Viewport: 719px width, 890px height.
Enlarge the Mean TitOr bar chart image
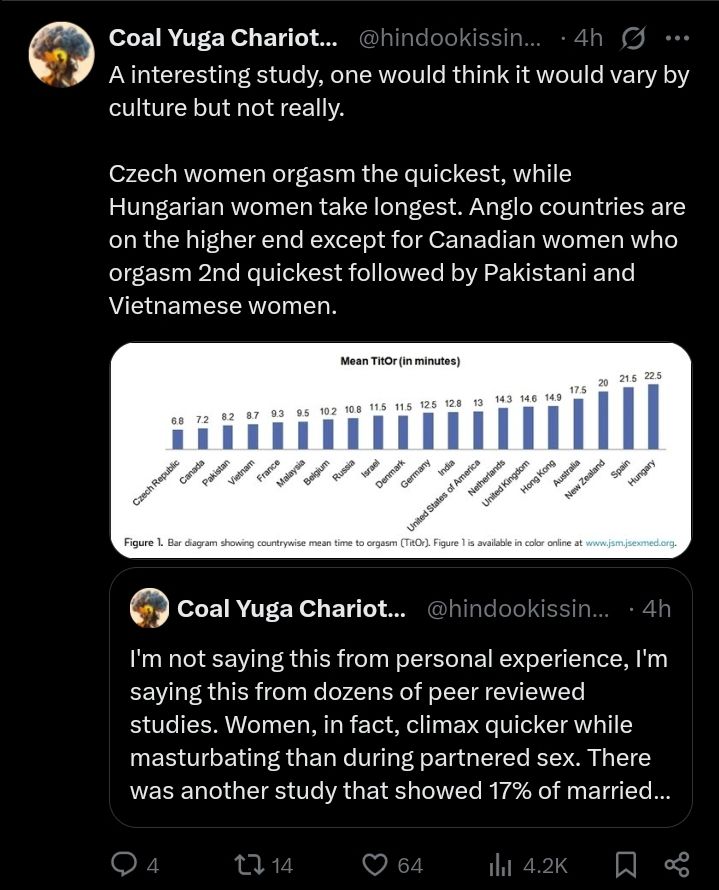(400, 440)
